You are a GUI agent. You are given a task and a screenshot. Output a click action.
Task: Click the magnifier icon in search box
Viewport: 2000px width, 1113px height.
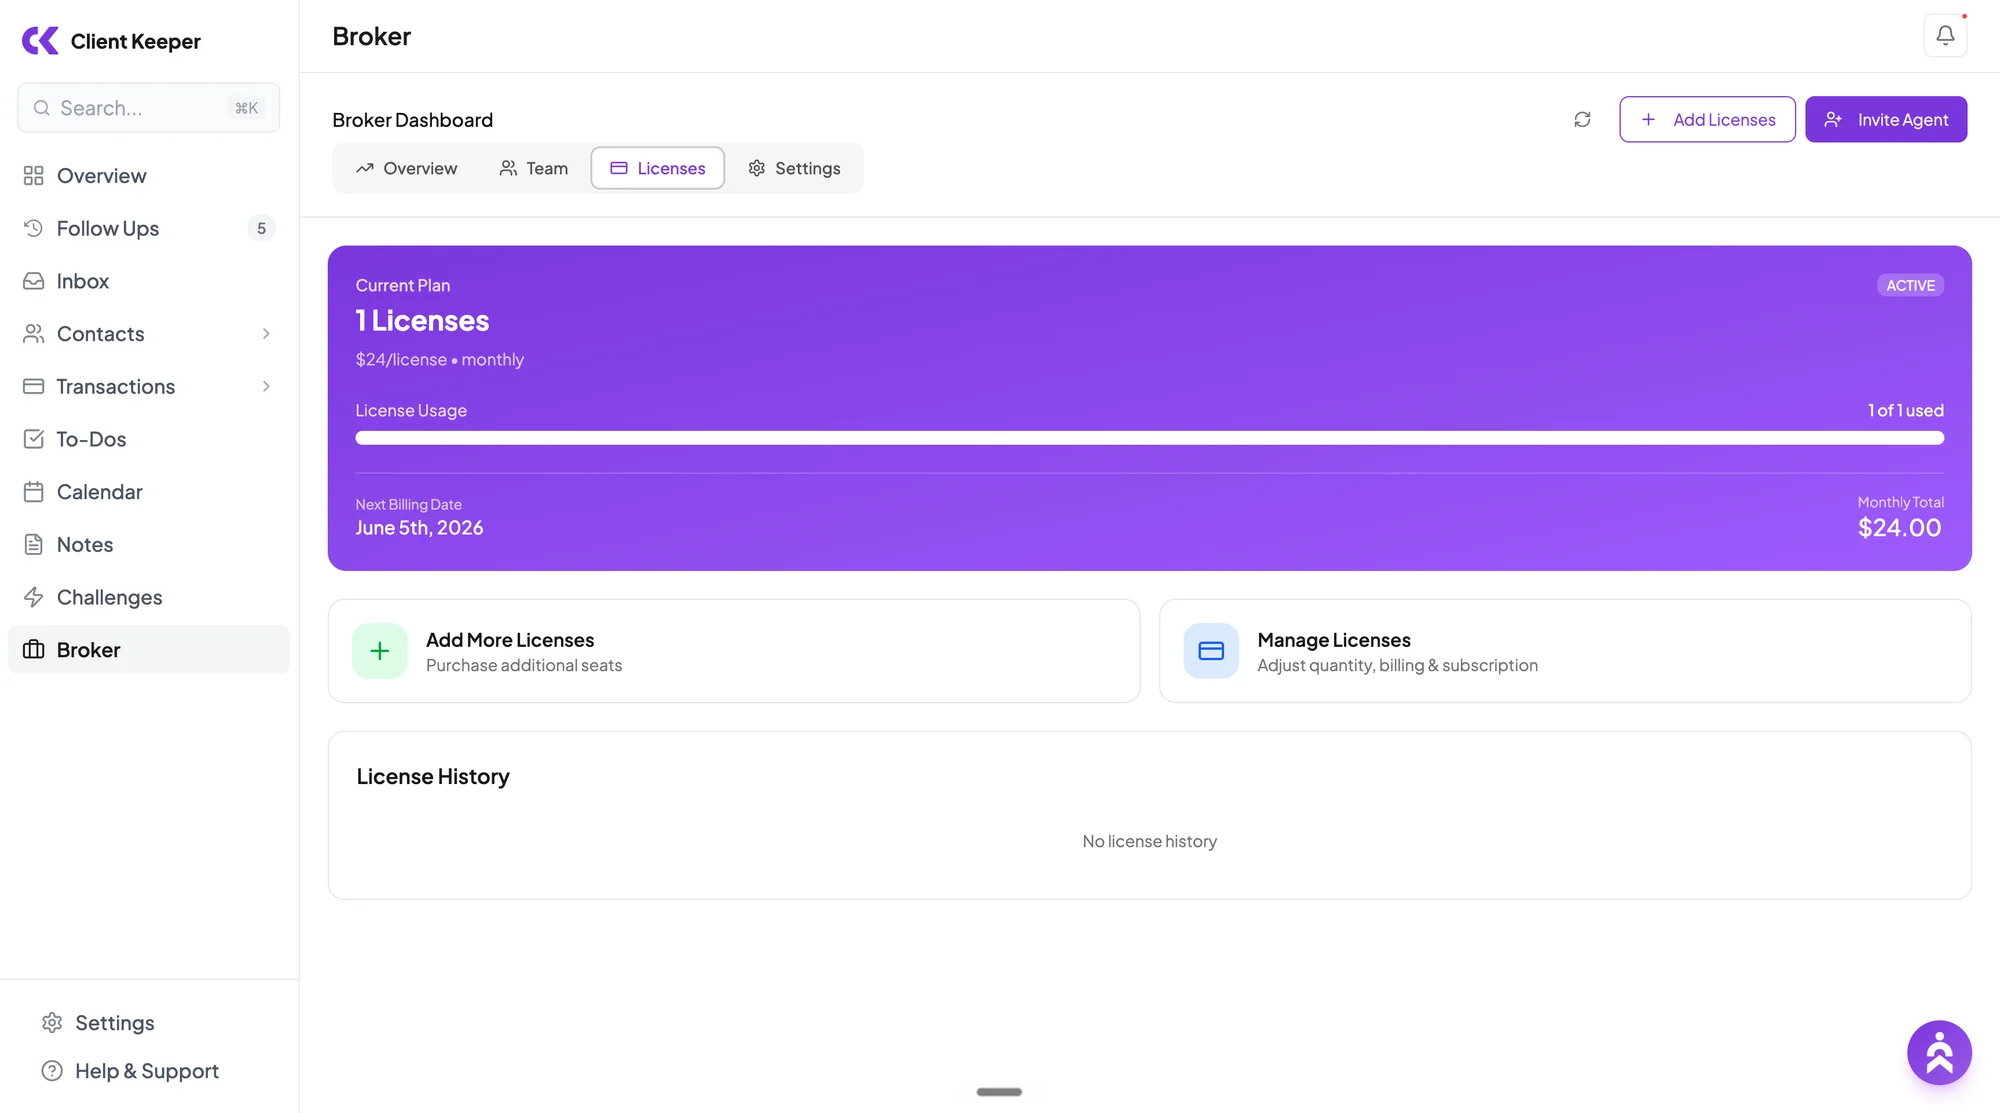point(42,108)
